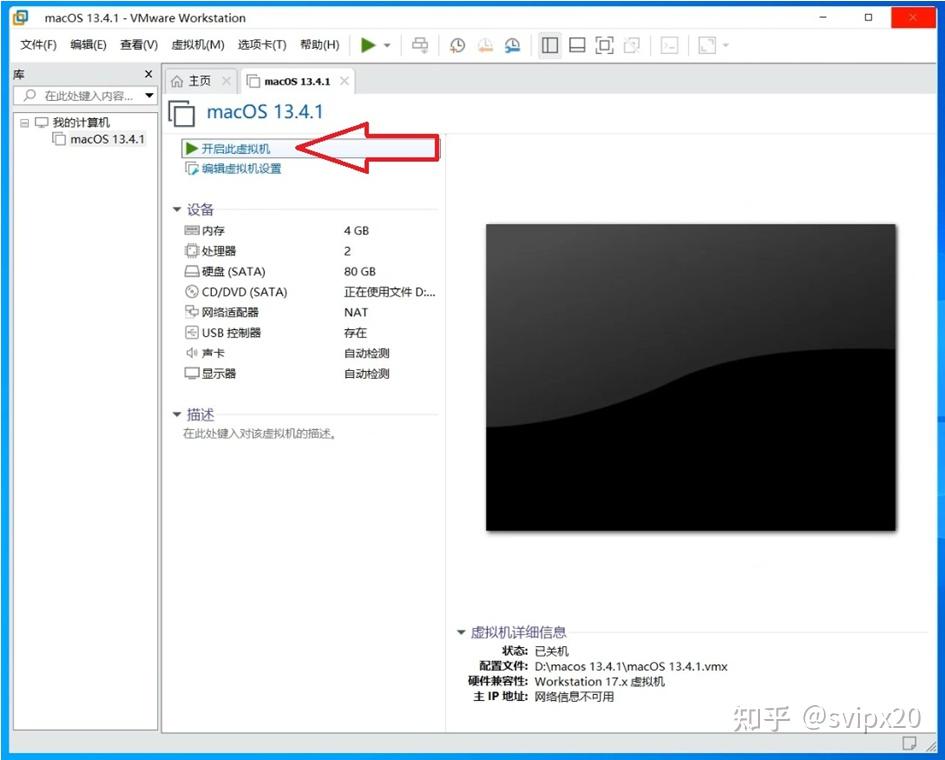Click the revert to snapshot icon
Screen dimensions: 945x760
[x=485, y=45]
